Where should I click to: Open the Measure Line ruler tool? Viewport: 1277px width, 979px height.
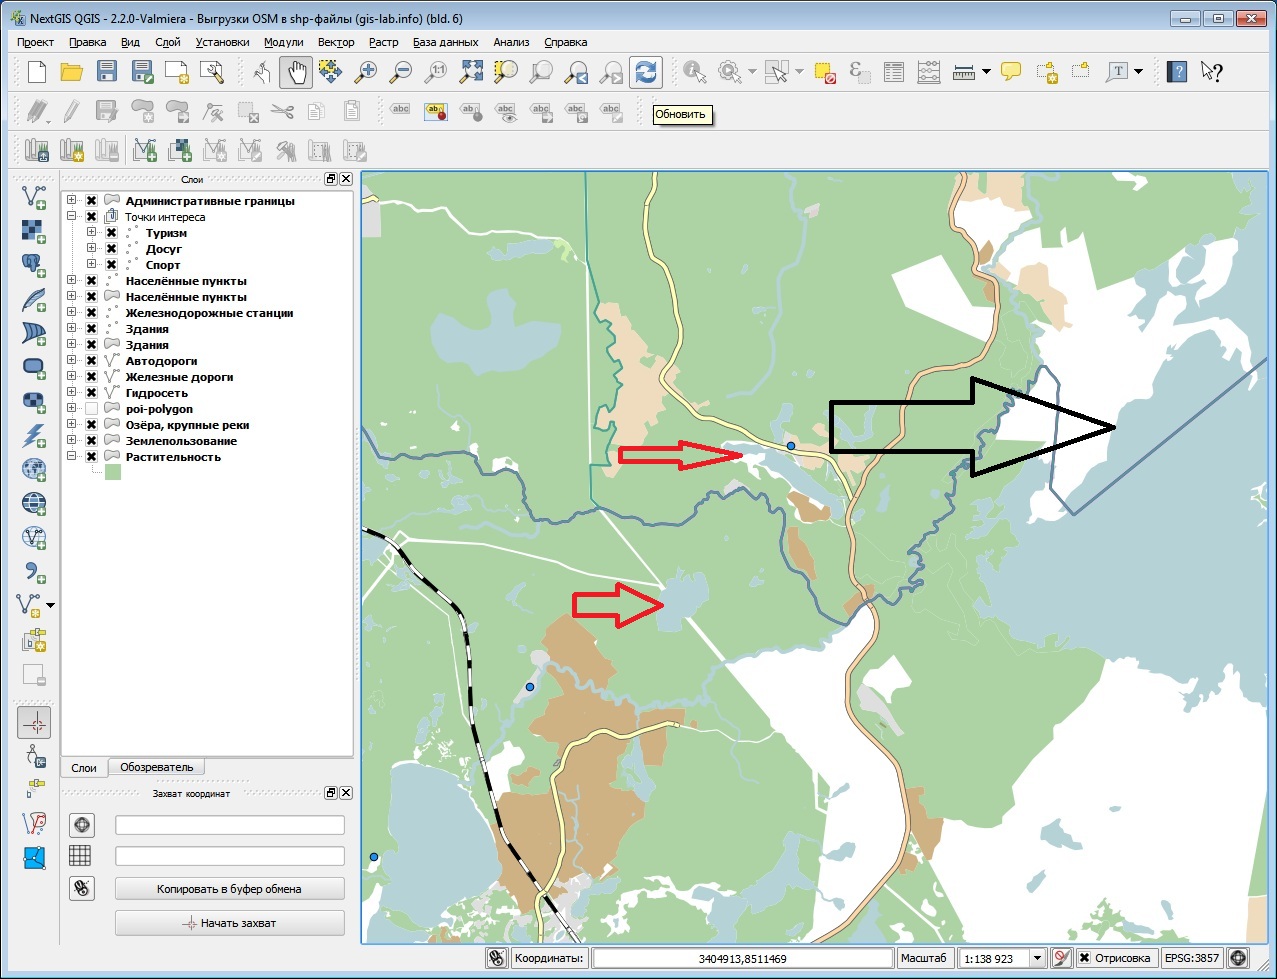coord(963,71)
